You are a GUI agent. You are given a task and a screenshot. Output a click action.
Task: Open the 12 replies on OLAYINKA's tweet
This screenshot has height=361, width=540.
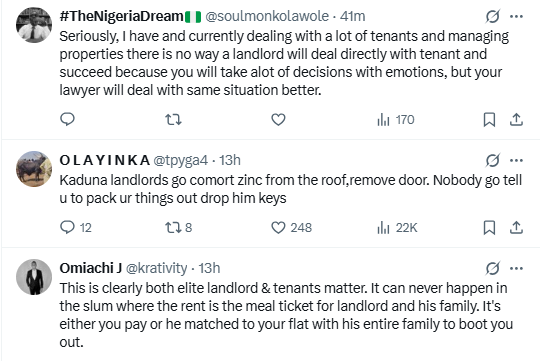tap(76, 227)
